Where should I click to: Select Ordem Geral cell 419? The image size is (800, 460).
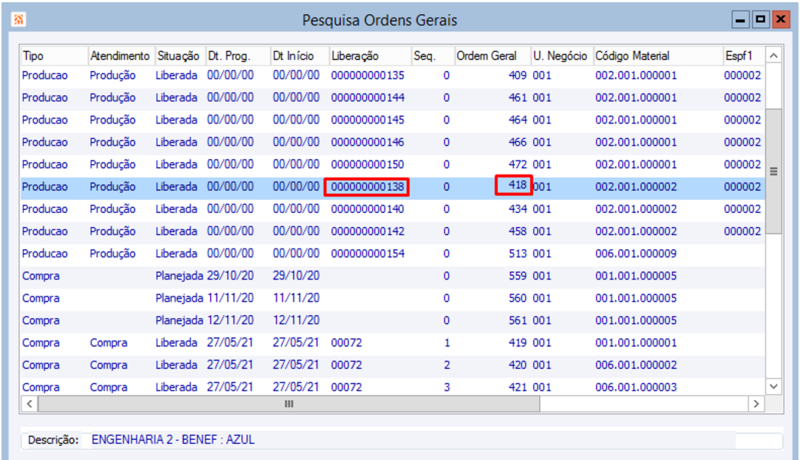517,343
